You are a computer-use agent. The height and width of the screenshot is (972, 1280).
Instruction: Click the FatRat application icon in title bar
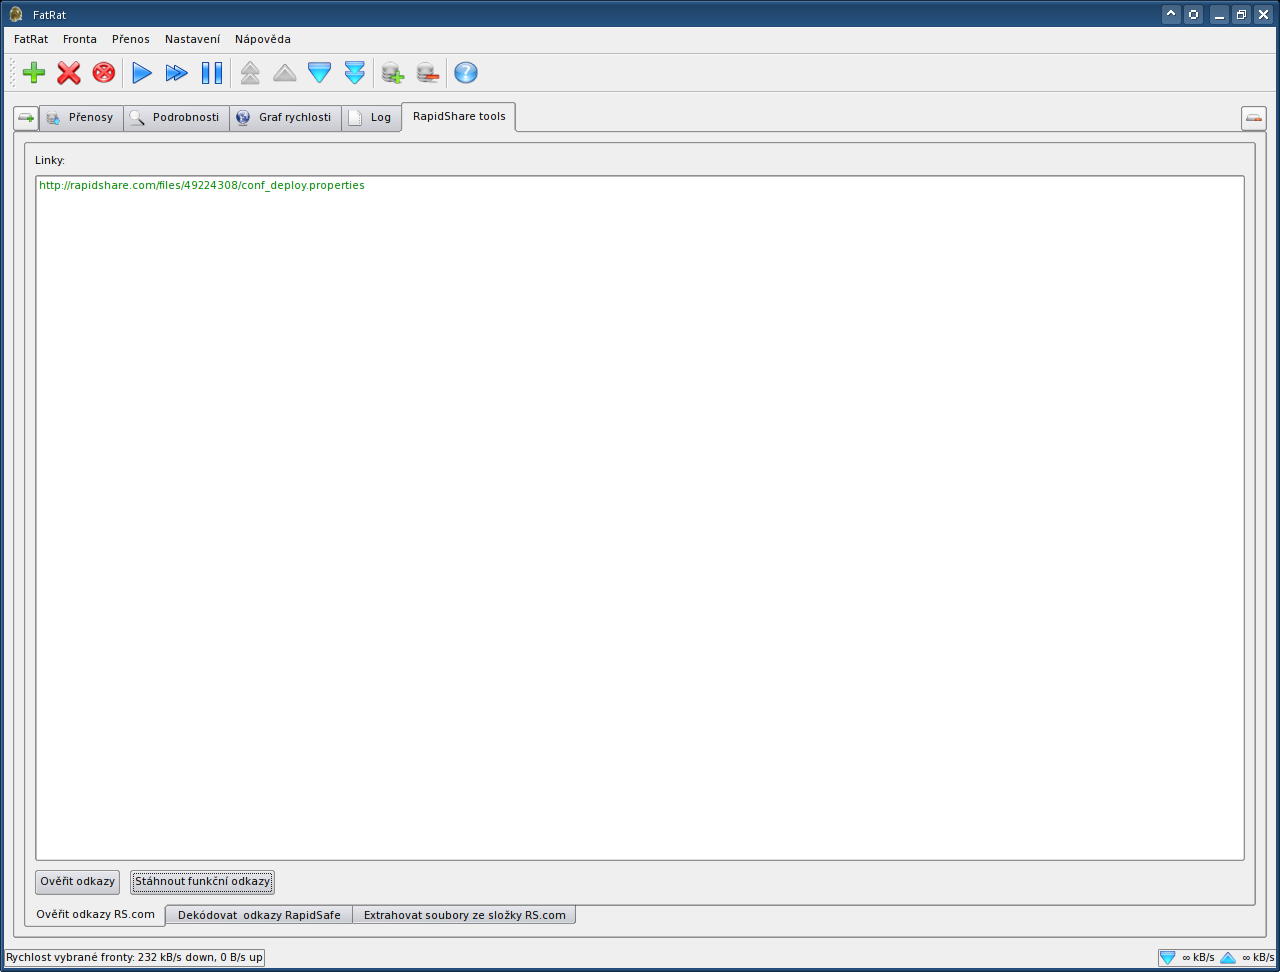coord(16,14)
